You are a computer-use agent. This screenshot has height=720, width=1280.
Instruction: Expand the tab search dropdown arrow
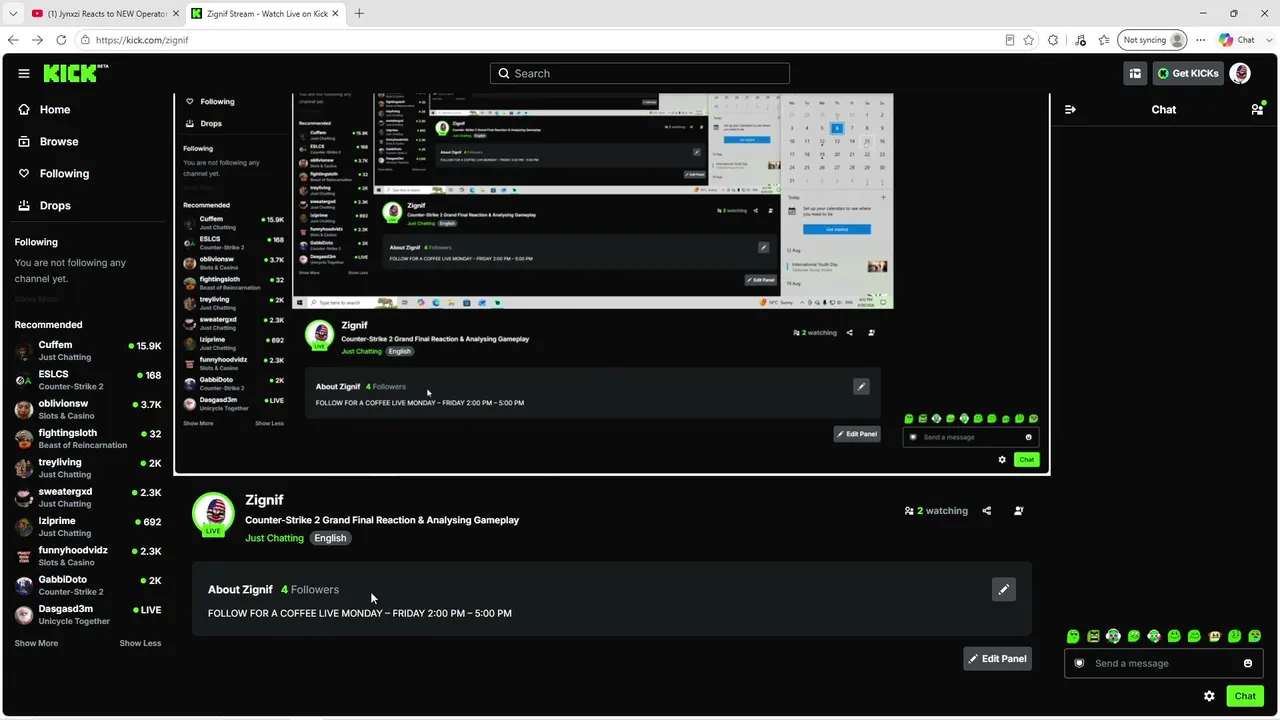[13, 13]
